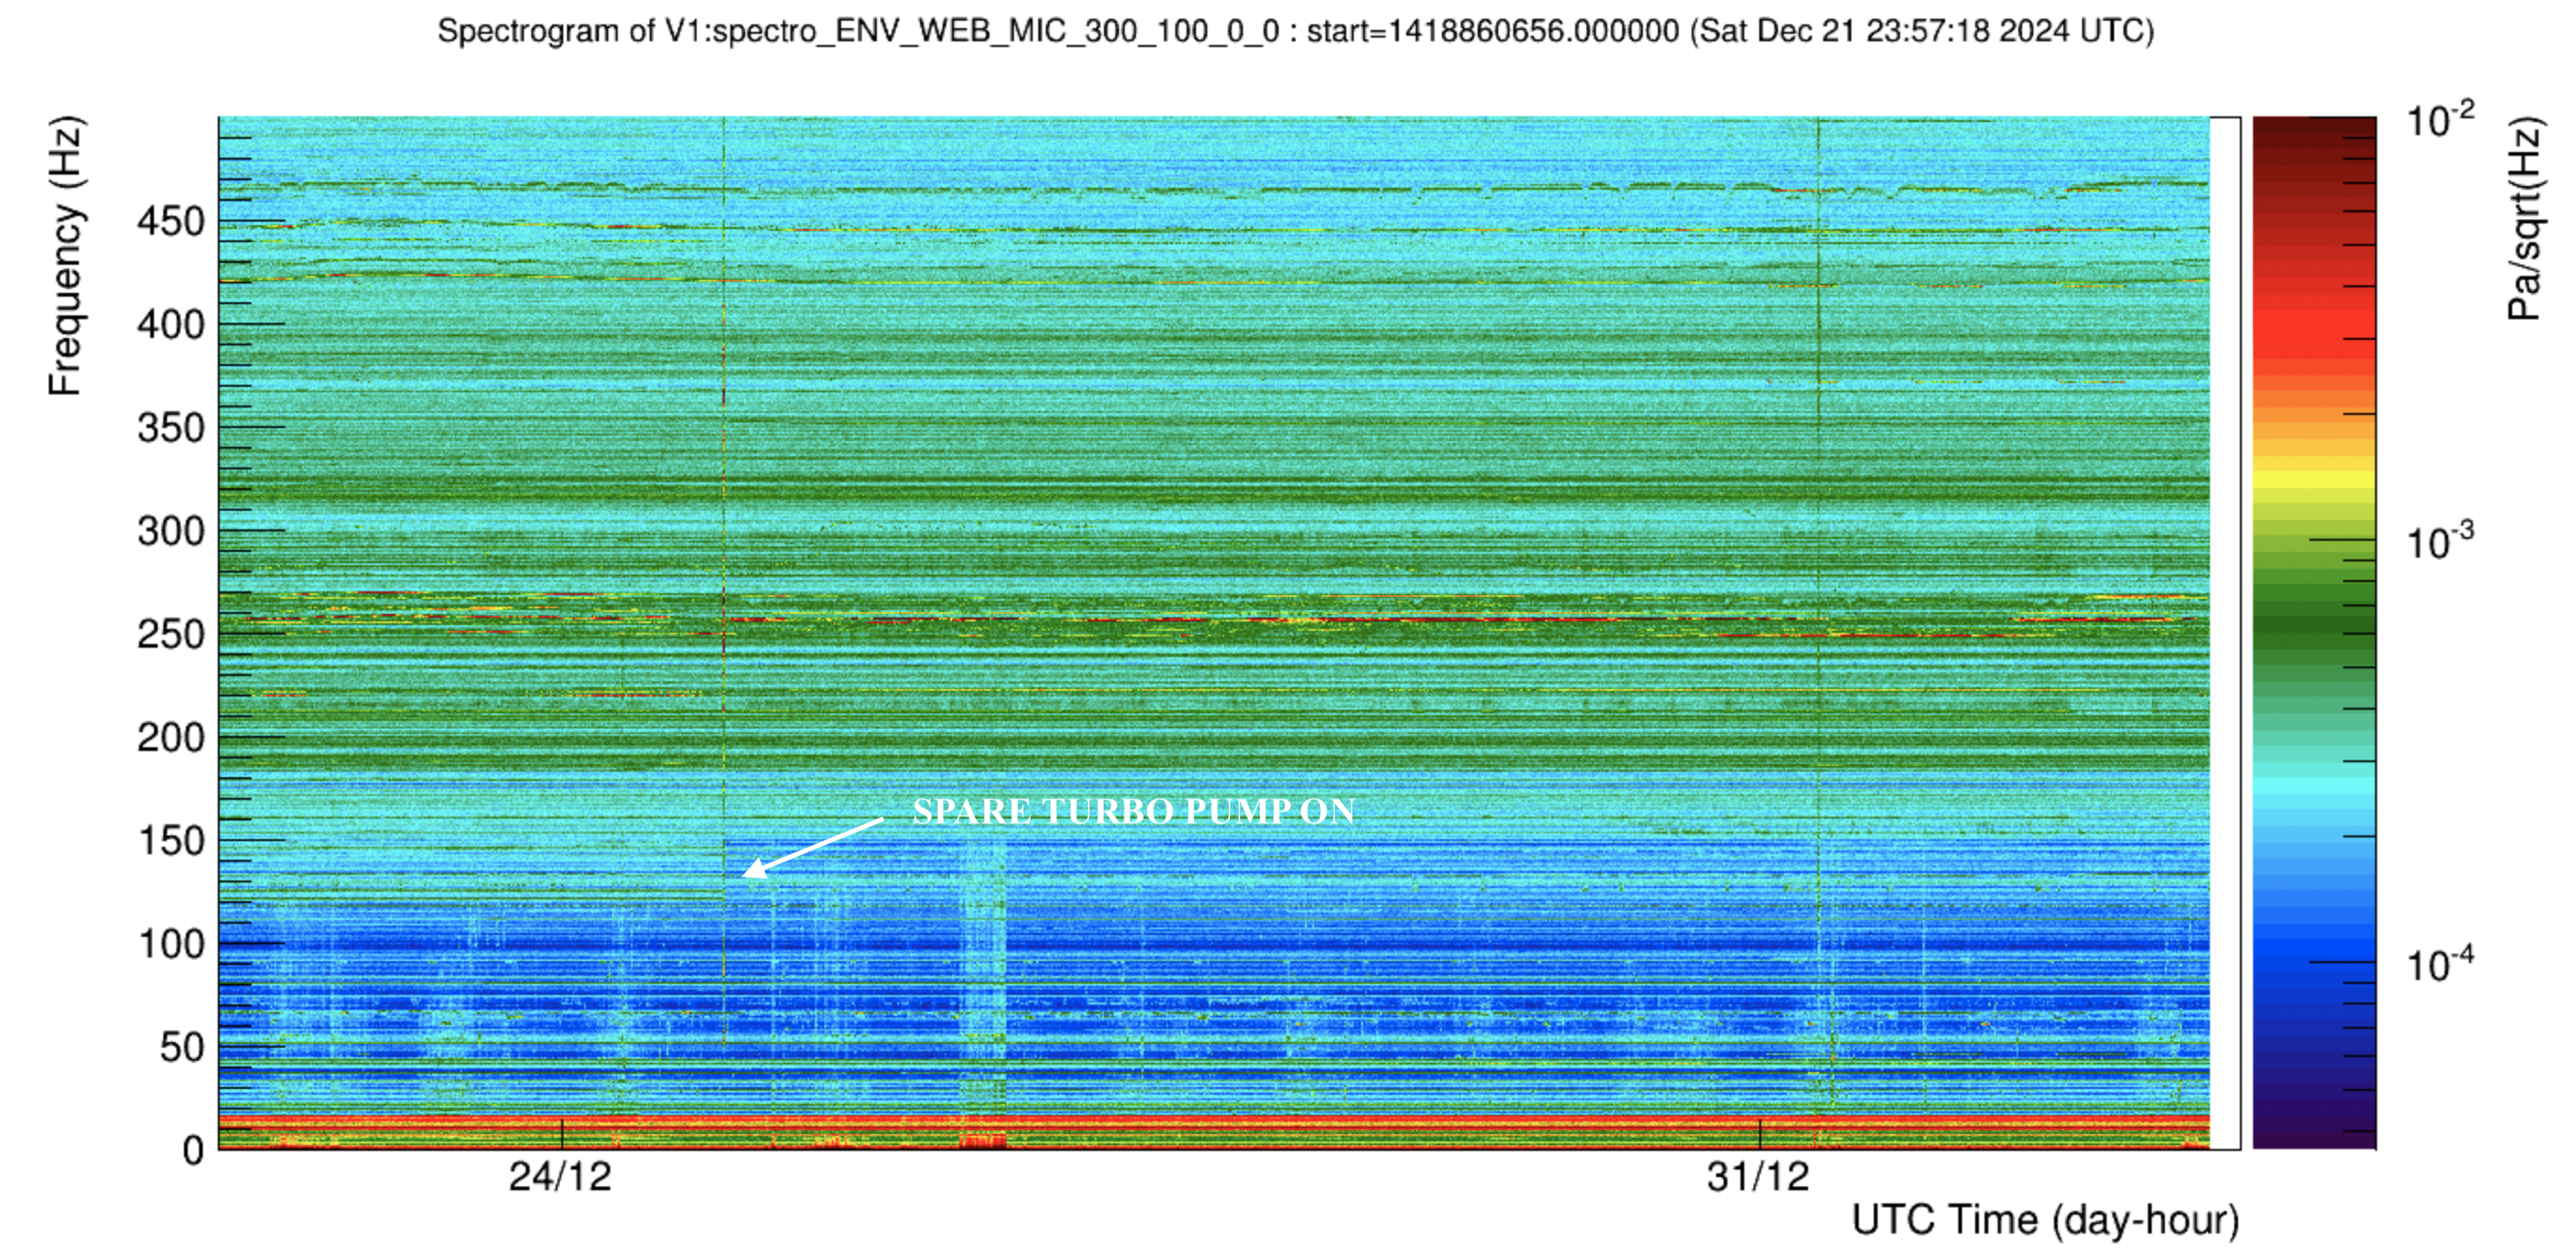Click the 10^-4 color bar label
2576x1256 pixels.
[2440, 963]
